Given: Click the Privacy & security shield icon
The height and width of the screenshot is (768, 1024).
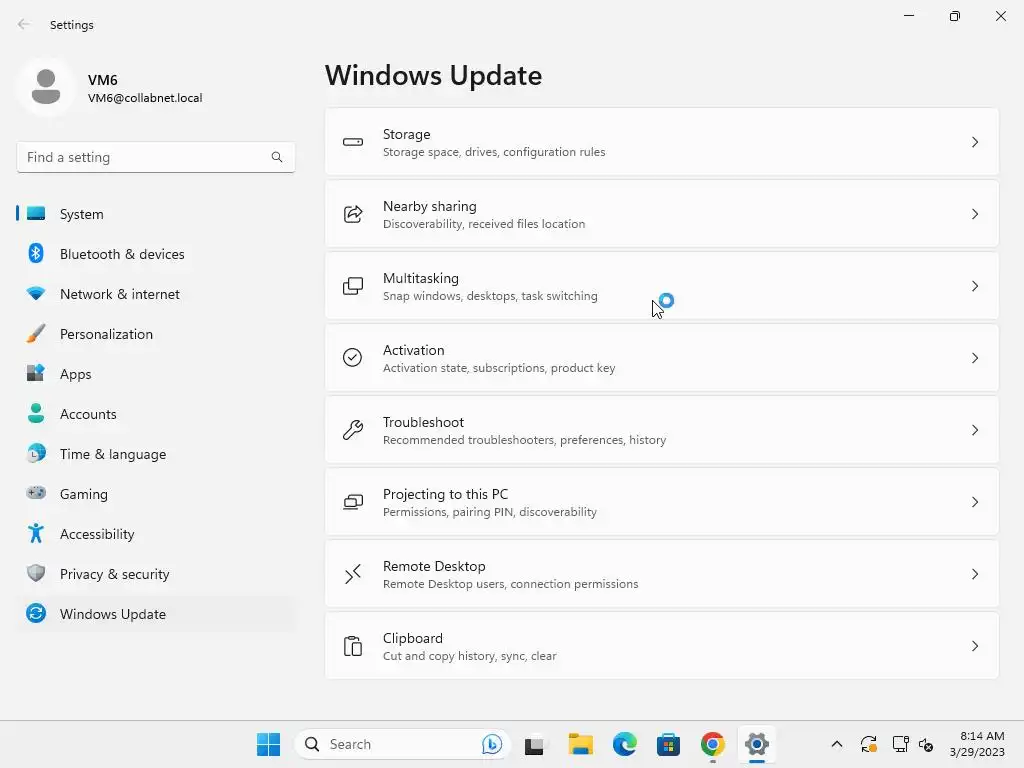Looking at the screenshot, I should coord(36,573).
